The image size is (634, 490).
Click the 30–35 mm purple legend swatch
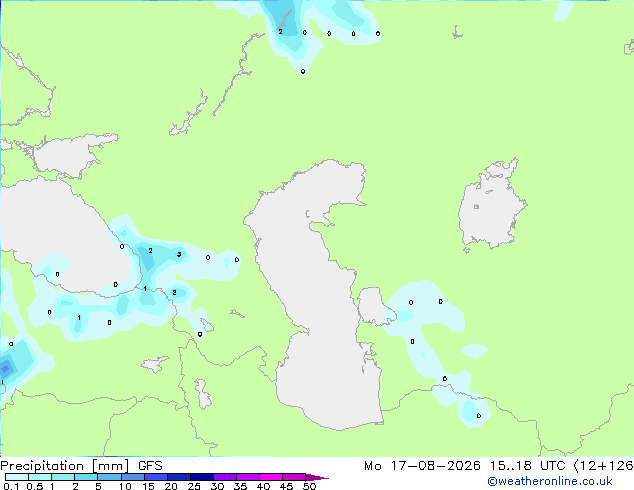coord(224,477)
